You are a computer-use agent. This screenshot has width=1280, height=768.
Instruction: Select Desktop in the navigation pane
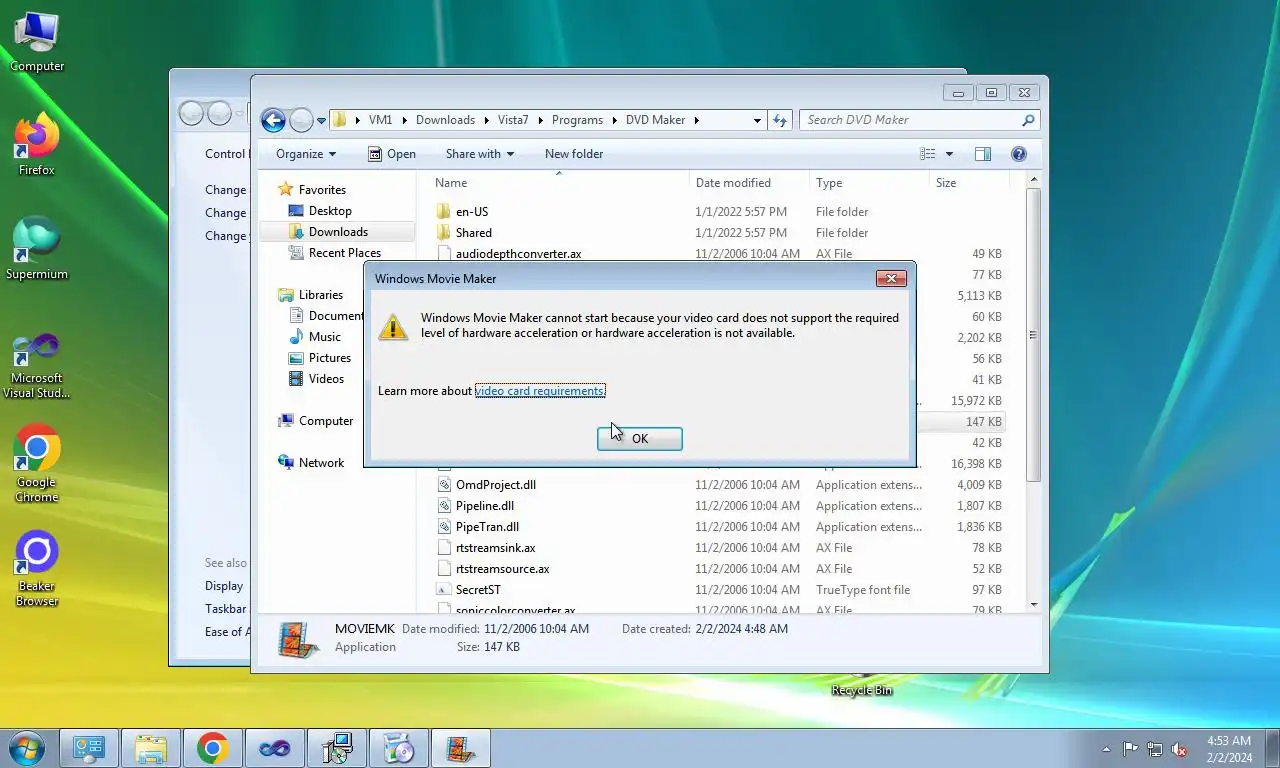pos(320,211)
